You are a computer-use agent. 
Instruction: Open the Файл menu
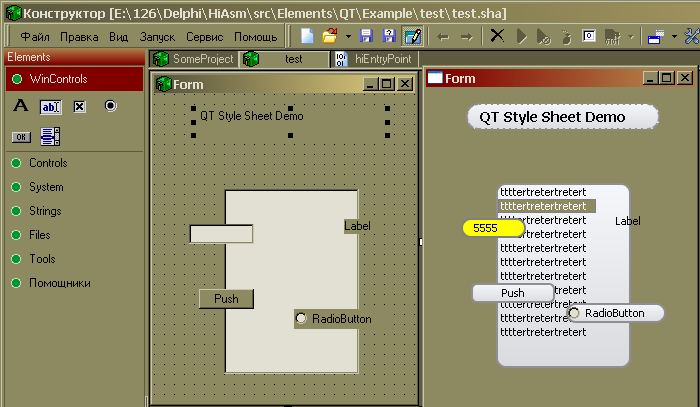point(34,37)
